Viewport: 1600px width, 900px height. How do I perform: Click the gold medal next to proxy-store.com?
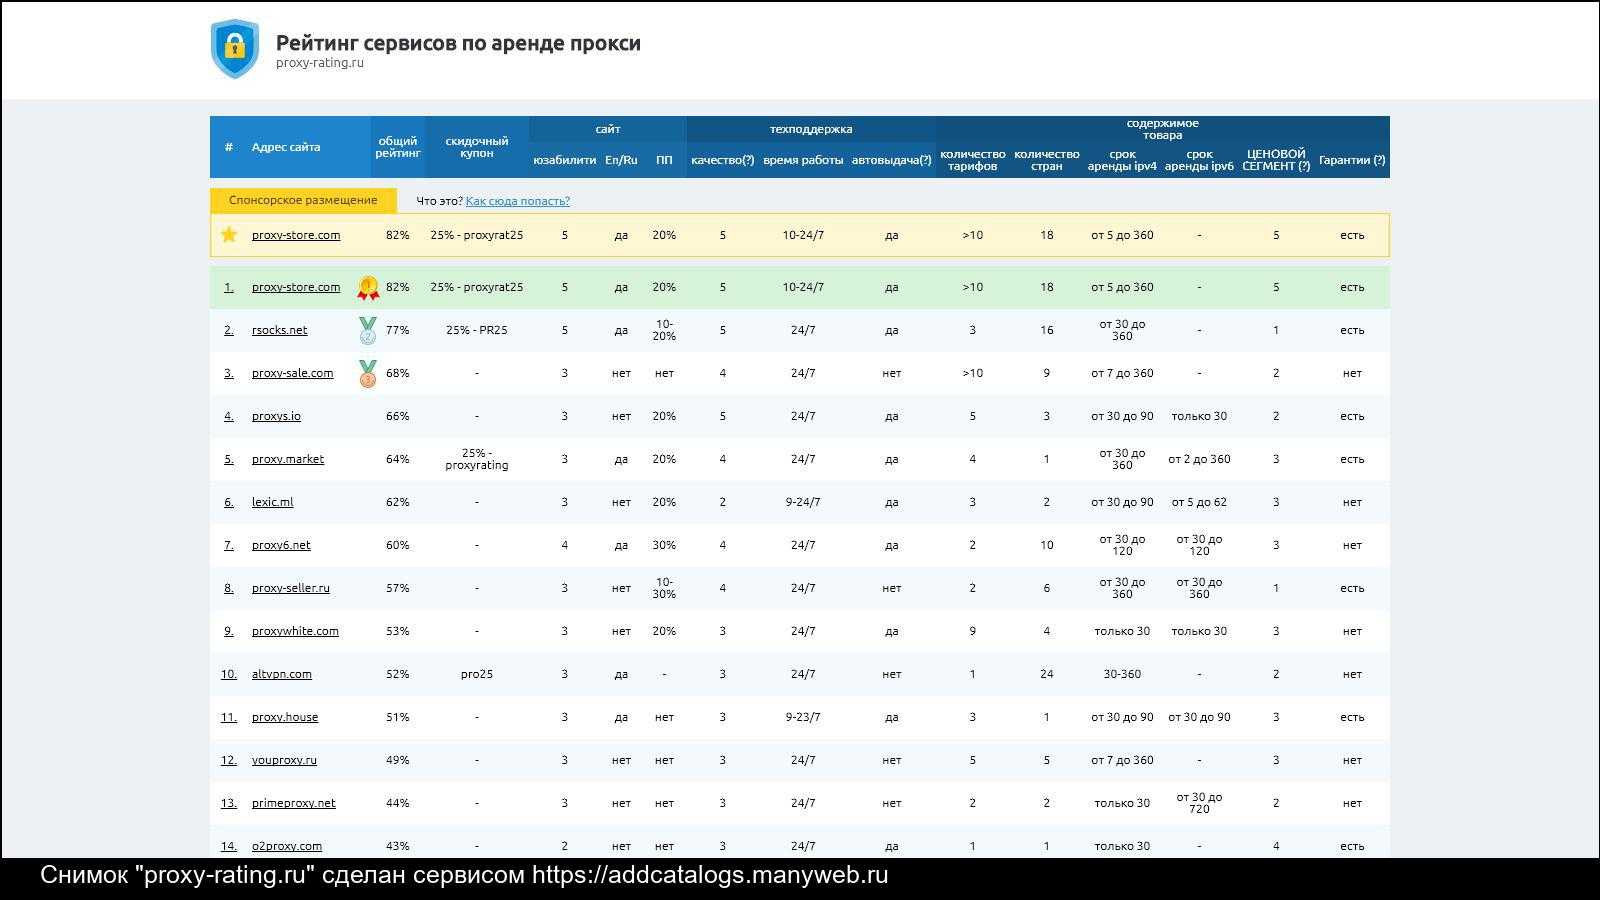[x=368, y=288]
